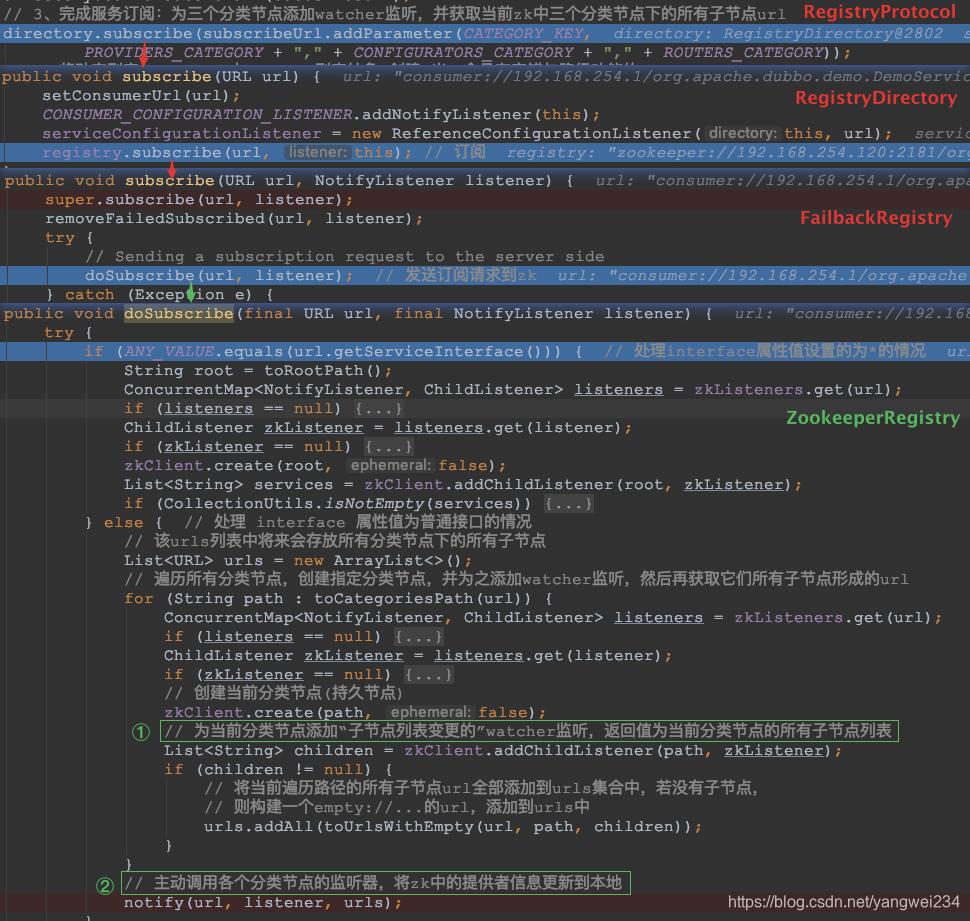Viewport: 970px width, 921px height.
Task: Click the doSubscribe(url, listener) call in try block
Action: (214, 275)
